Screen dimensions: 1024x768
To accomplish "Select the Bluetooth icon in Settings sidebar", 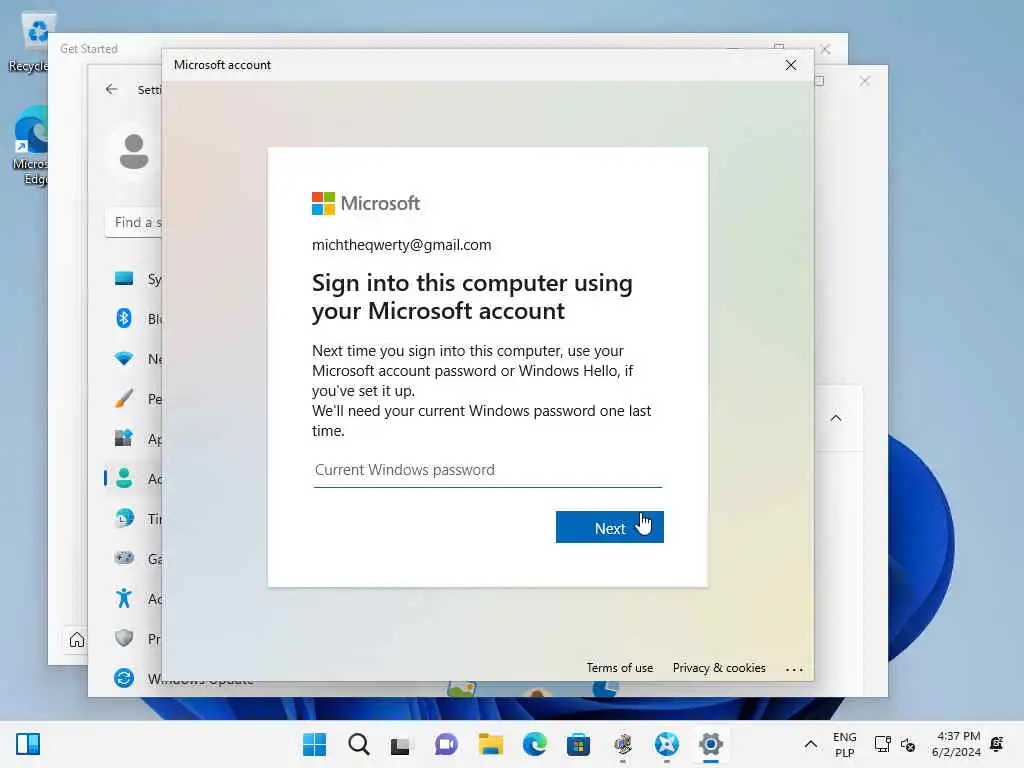I will coord(124,319).
